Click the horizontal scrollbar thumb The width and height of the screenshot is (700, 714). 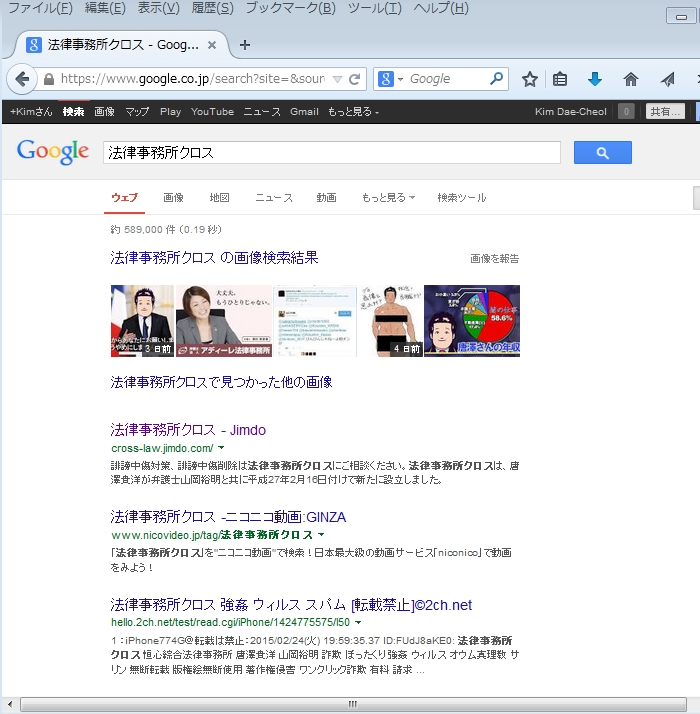click(353, 704)
